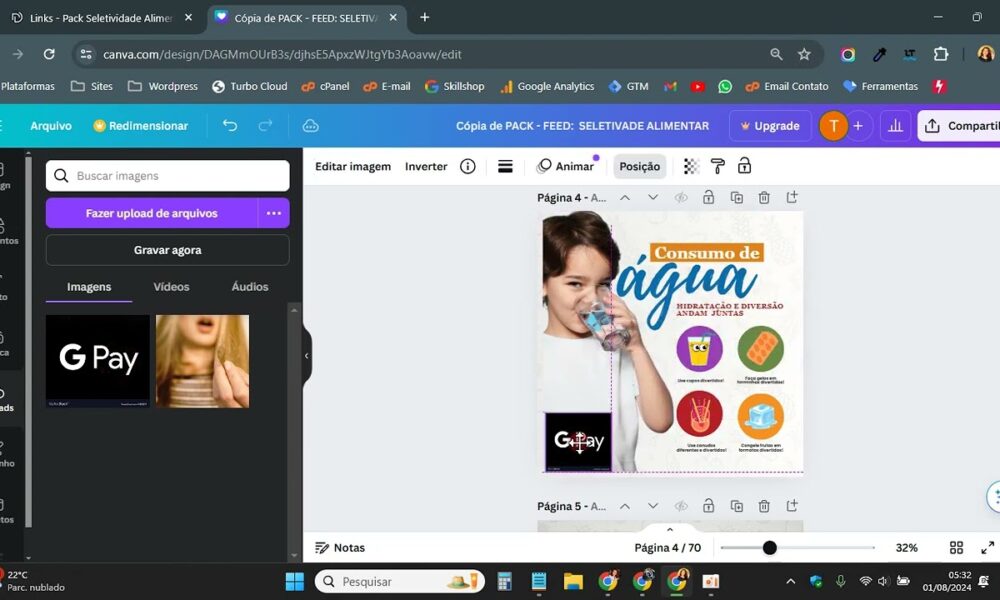Move Página 4 down
Screen dimensions: 1000x600
coord(653,198)
